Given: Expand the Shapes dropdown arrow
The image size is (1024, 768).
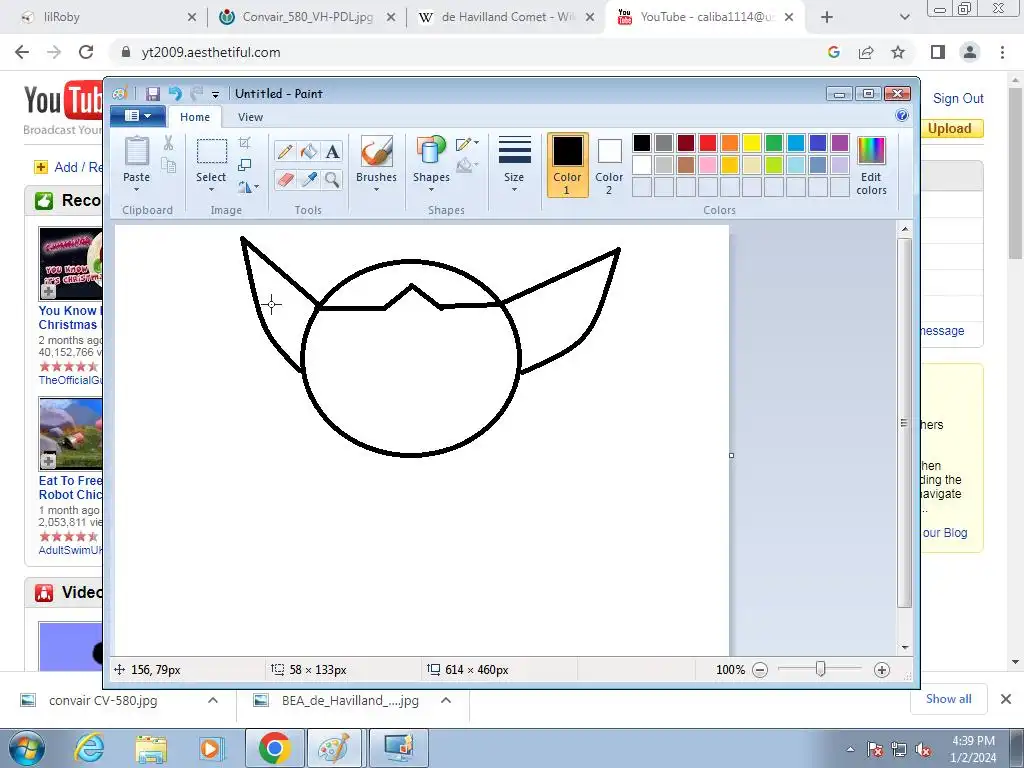Looking at the screenshot, I should coord(431,189).
